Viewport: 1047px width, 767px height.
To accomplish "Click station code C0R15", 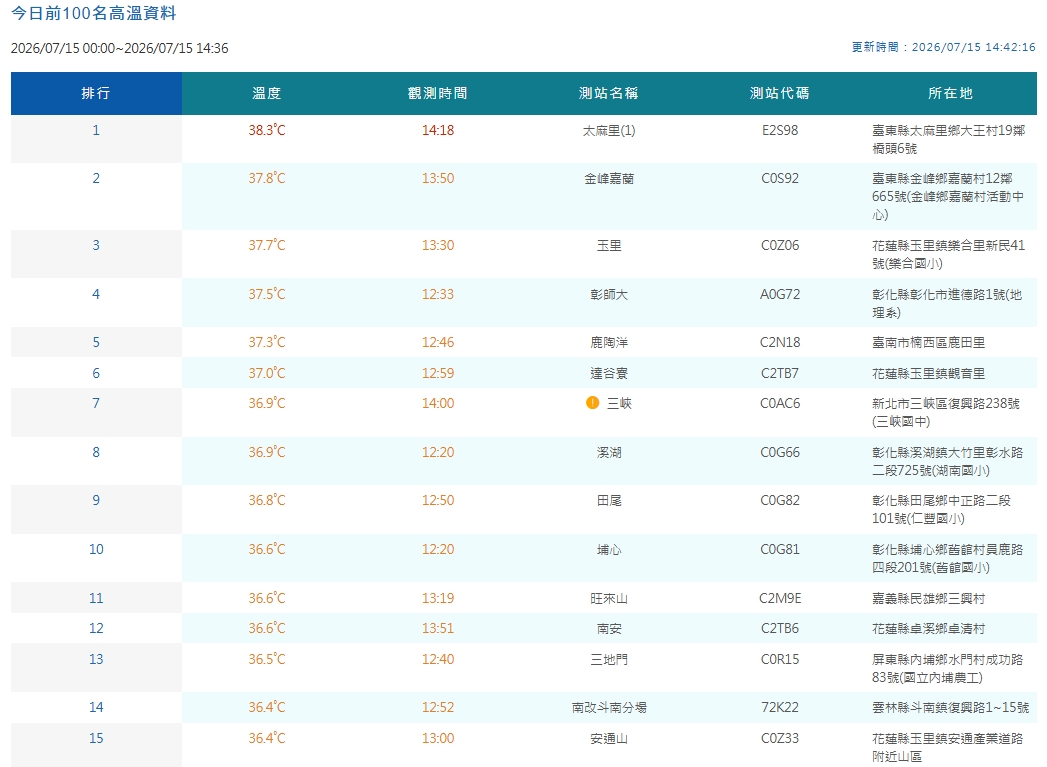I will [780, 659].
